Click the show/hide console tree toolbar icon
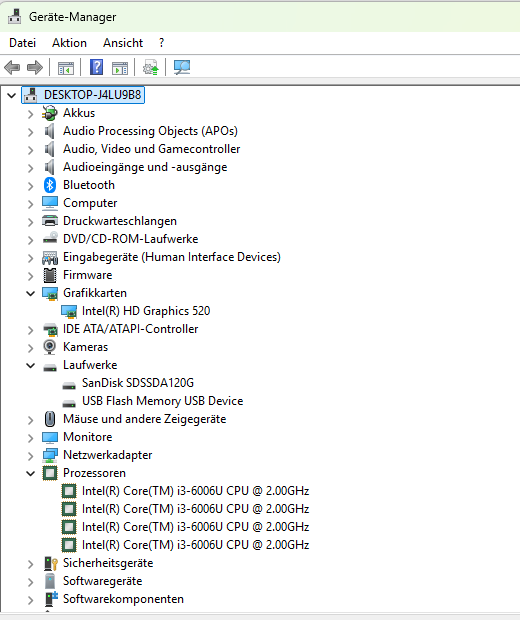 66,68
